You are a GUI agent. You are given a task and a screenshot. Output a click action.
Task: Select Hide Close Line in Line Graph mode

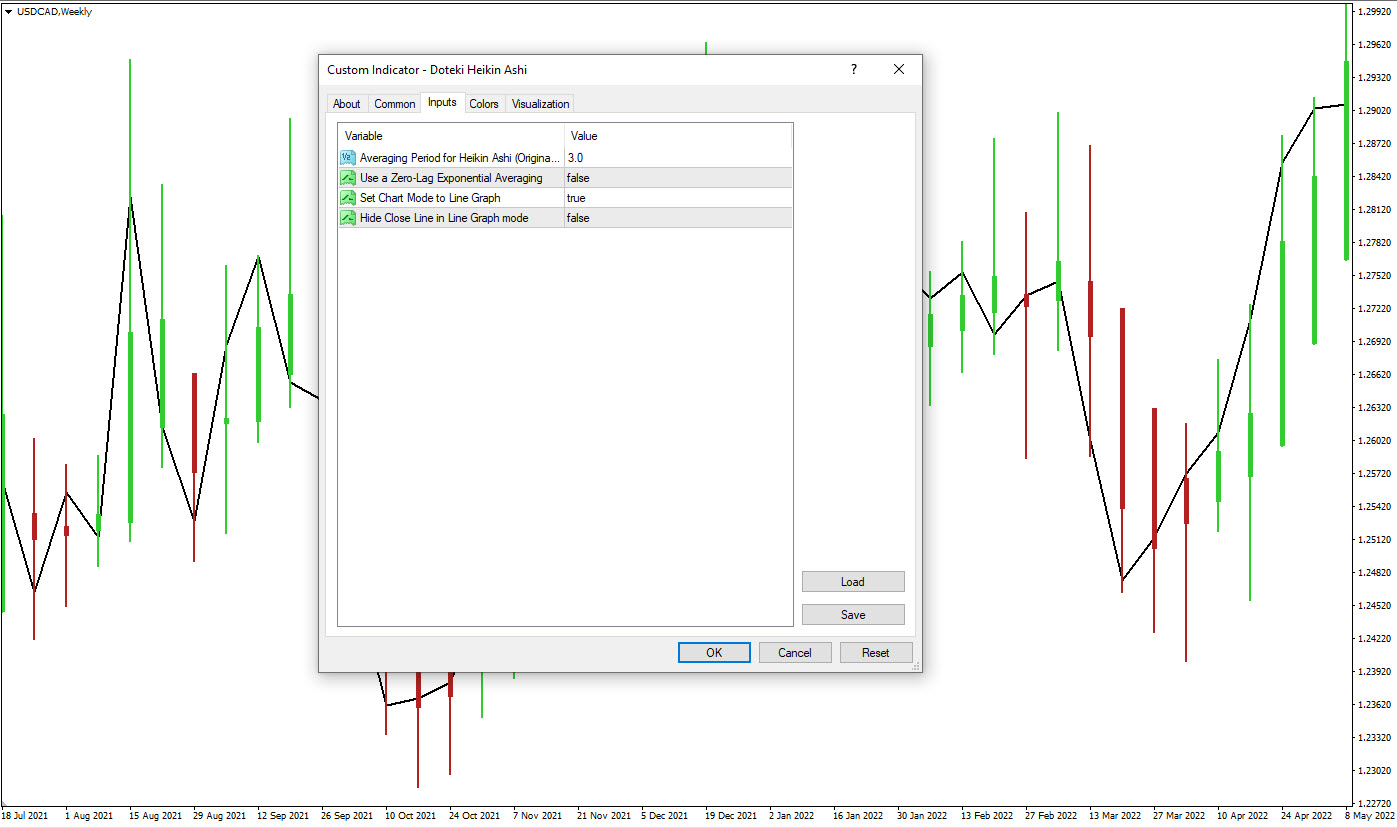pyautogui.click(x=565, y=218)
